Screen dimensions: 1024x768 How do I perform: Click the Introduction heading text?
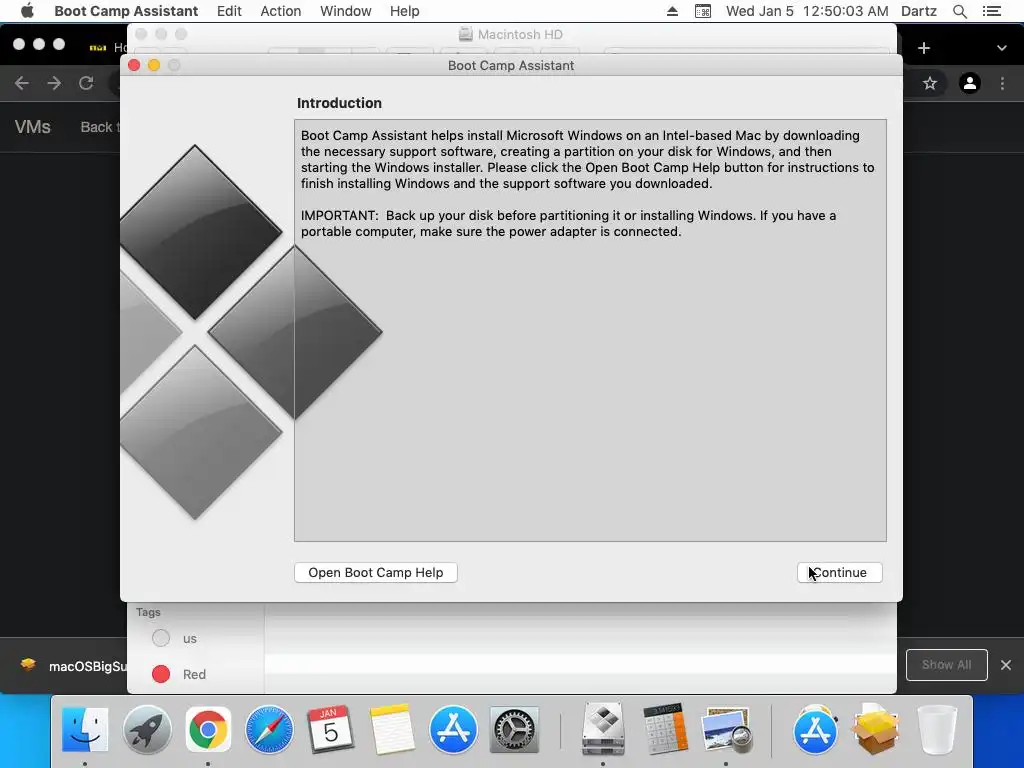tap(339, 103)
